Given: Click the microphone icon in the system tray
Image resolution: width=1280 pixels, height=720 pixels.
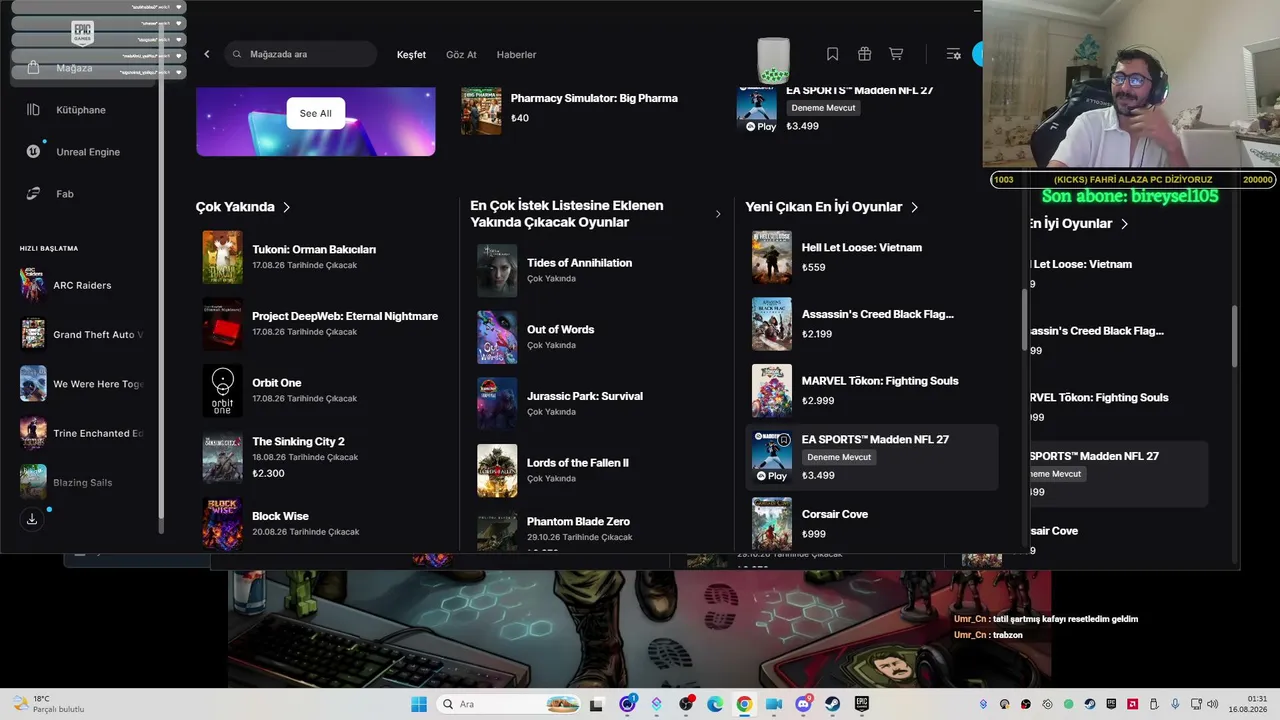Looking at the screenshot, I should pyautogui.click(x=1175, y=704).
